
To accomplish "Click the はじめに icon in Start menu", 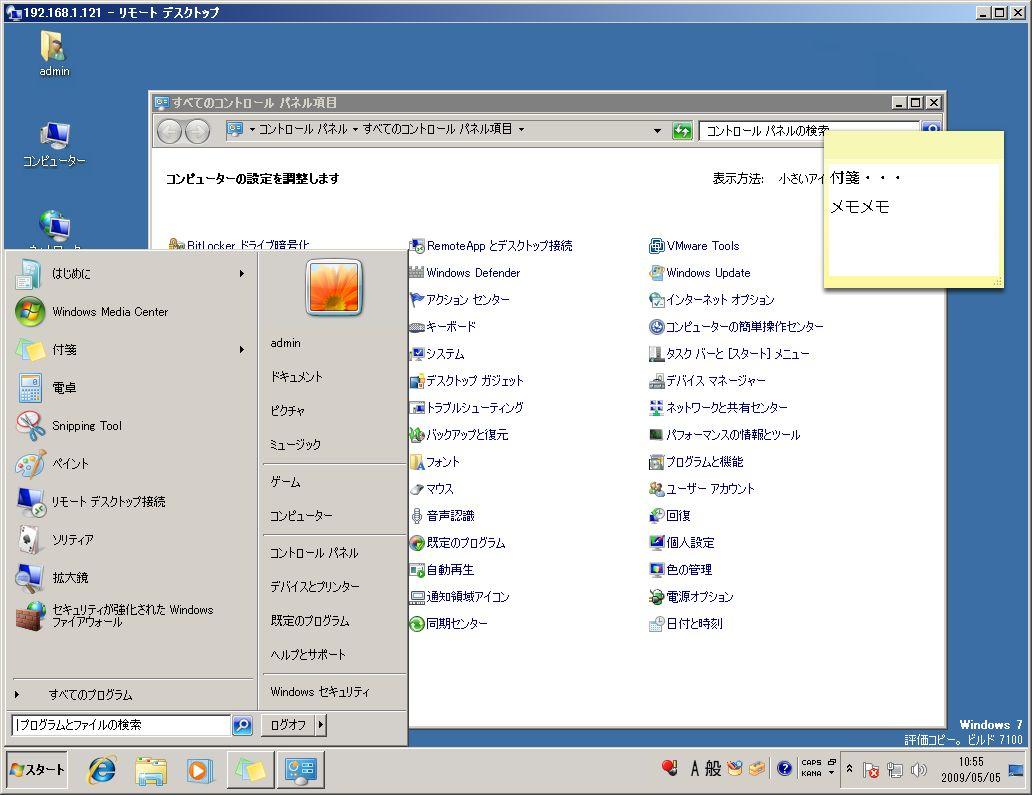I will point(28,274).
